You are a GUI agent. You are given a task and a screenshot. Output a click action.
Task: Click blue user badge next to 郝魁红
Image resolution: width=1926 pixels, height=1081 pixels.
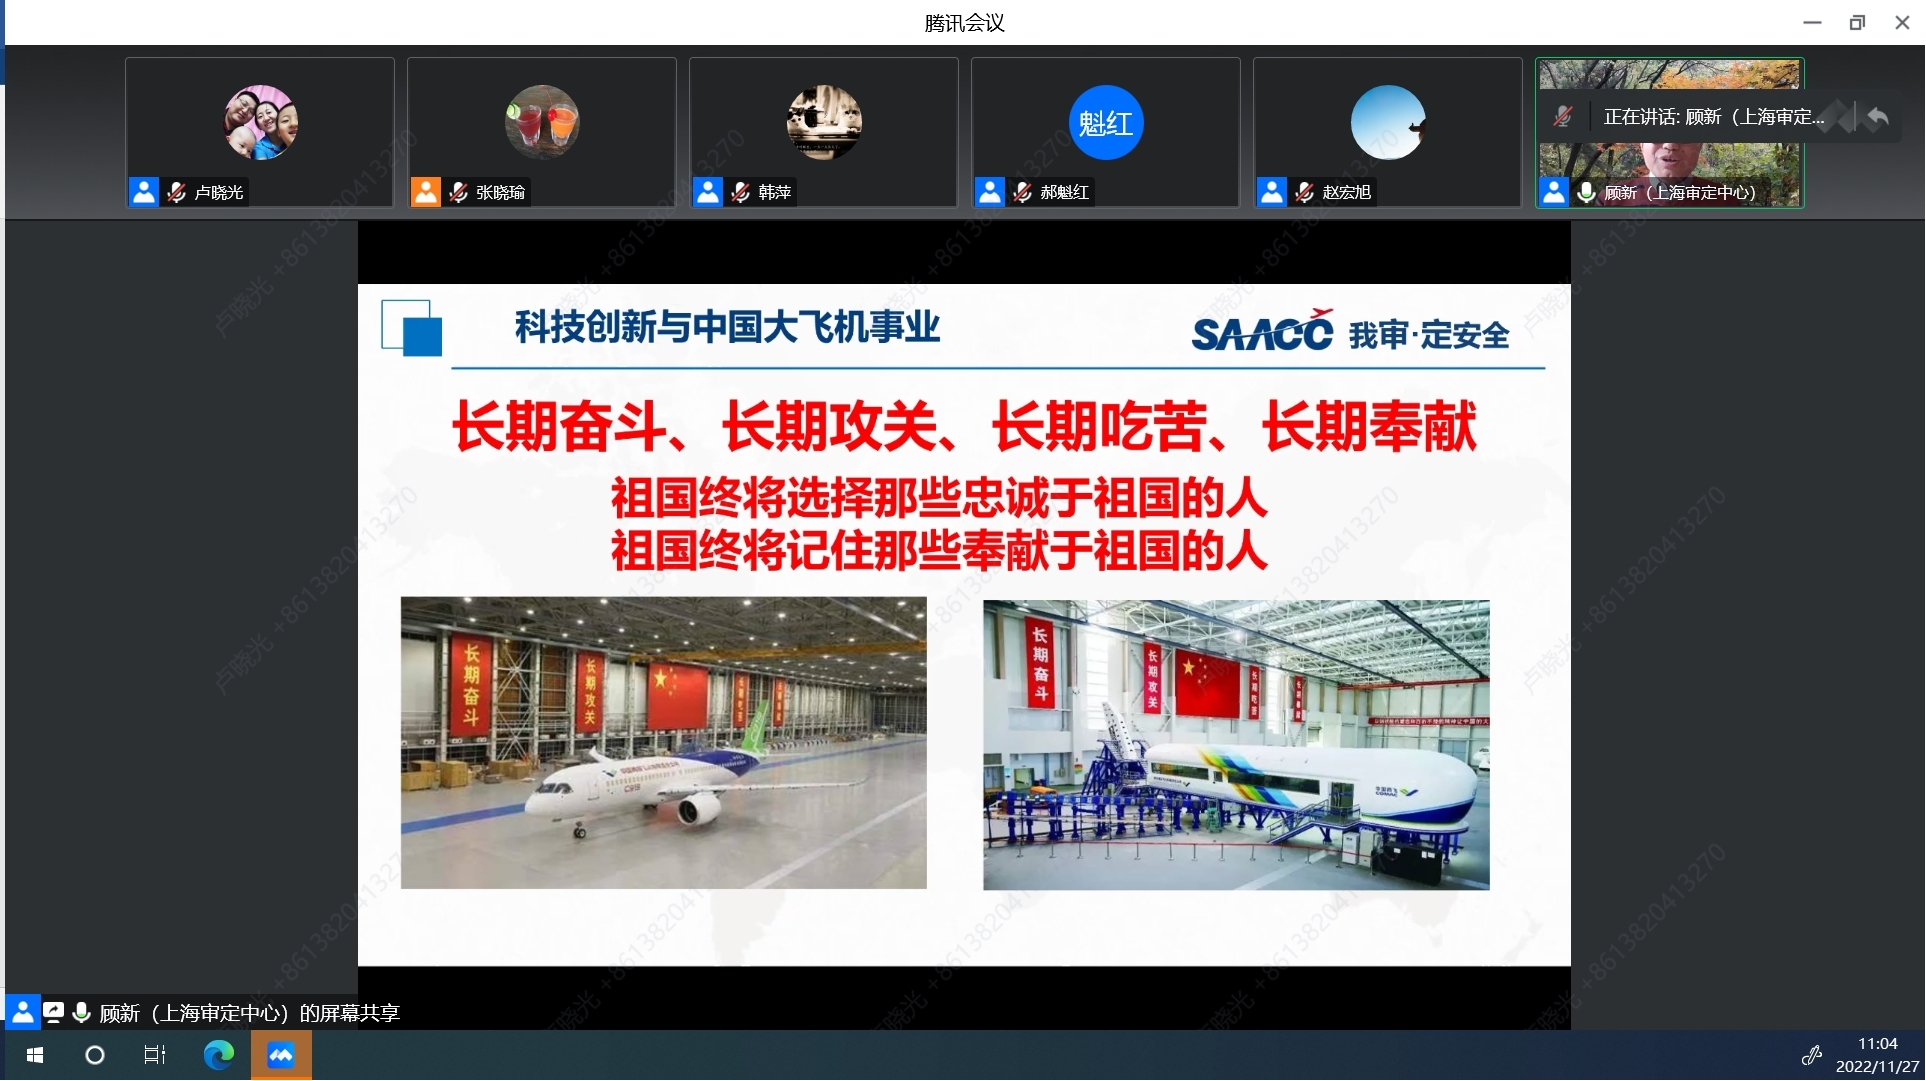[990, 192]
